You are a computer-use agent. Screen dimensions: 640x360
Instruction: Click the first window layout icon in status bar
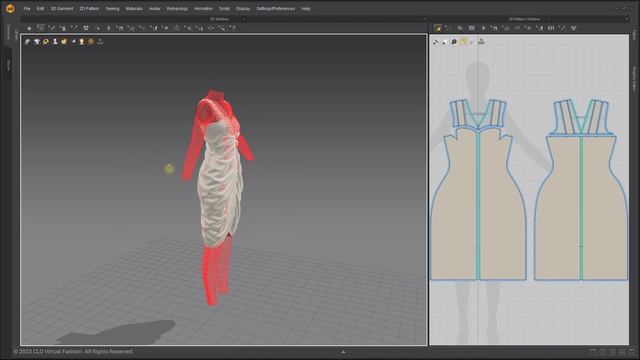pos(593,352)
